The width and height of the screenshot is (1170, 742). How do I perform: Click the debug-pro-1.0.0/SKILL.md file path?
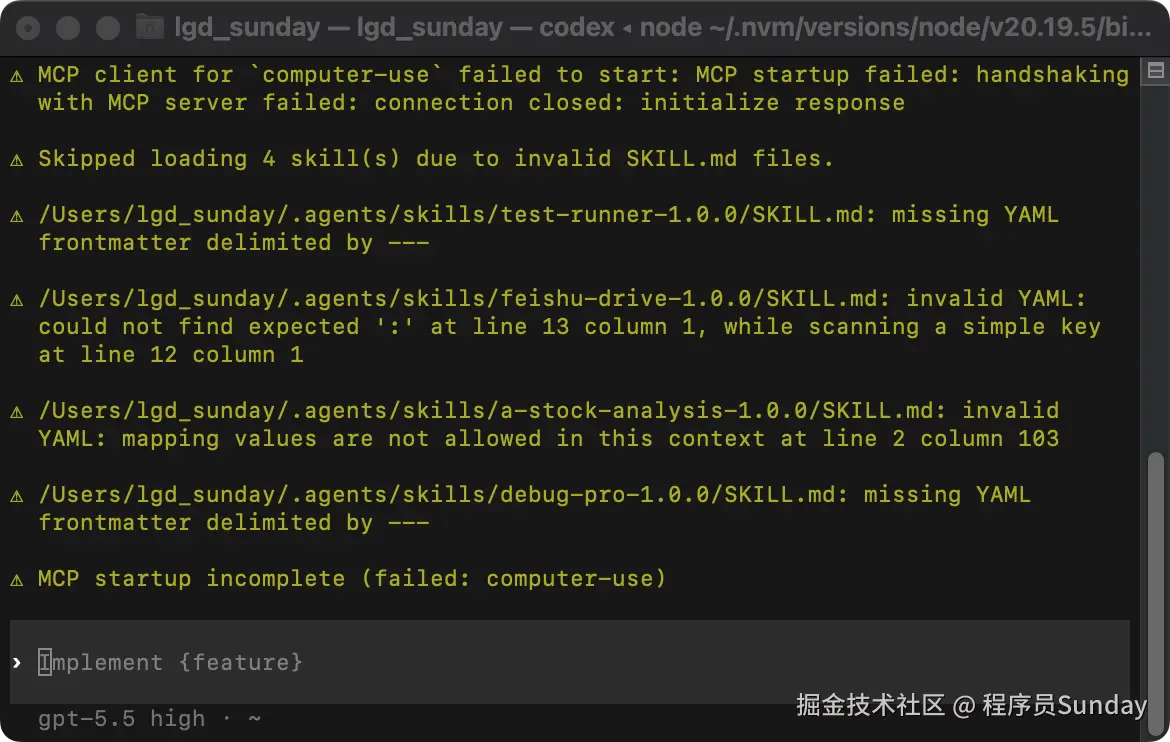click(442, 495)
